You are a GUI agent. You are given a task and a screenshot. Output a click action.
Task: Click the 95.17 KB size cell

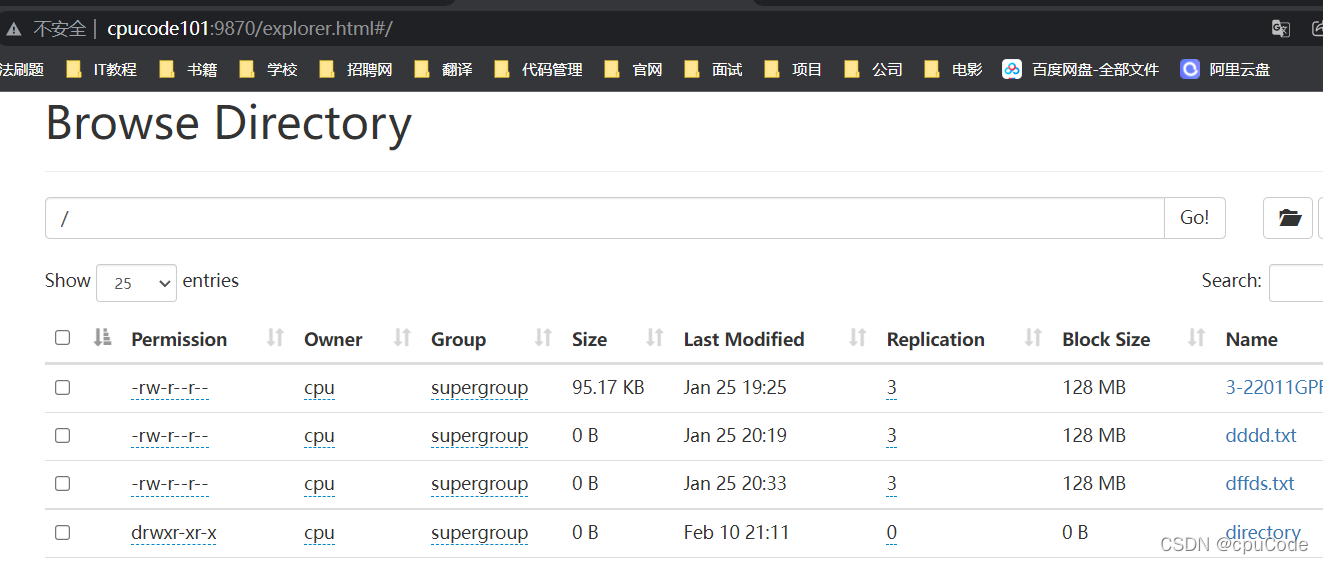coord(608,387)
